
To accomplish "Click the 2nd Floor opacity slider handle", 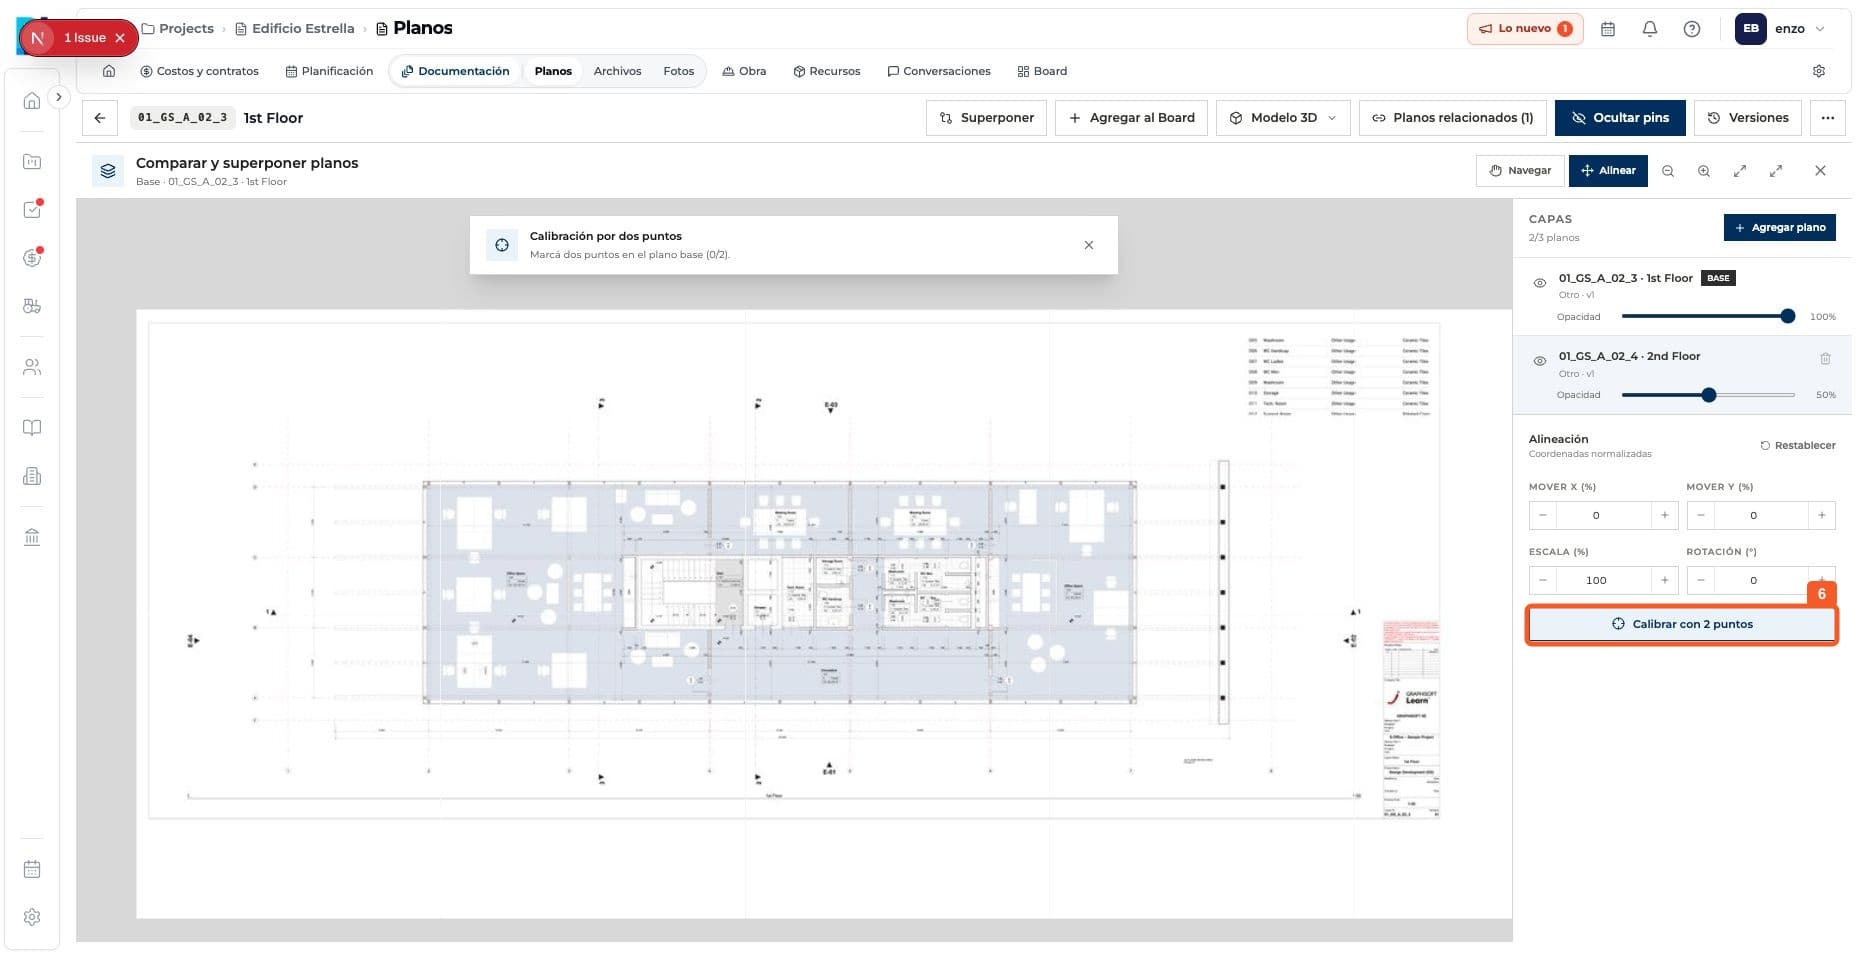I will click(x=1709, y=395).
